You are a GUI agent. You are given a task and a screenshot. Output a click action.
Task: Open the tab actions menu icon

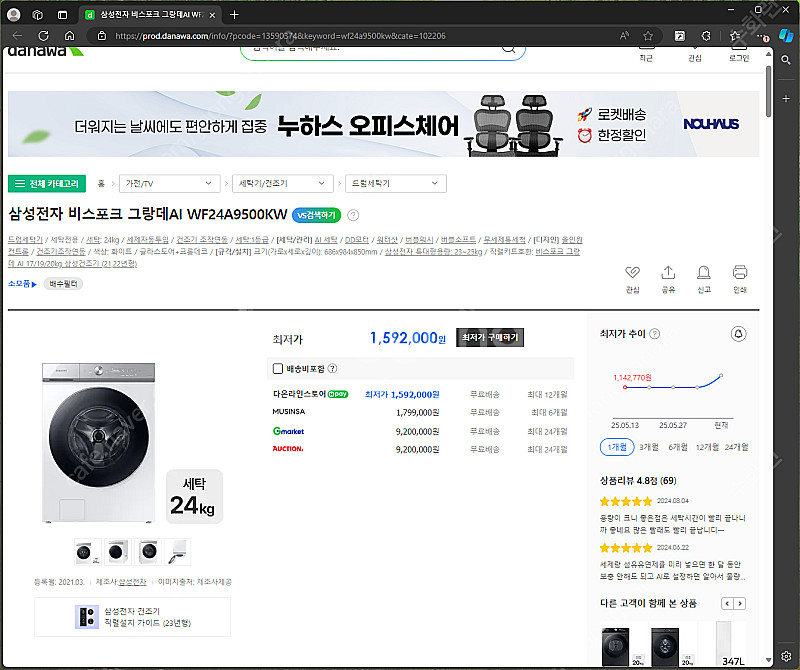click(62, 15)
